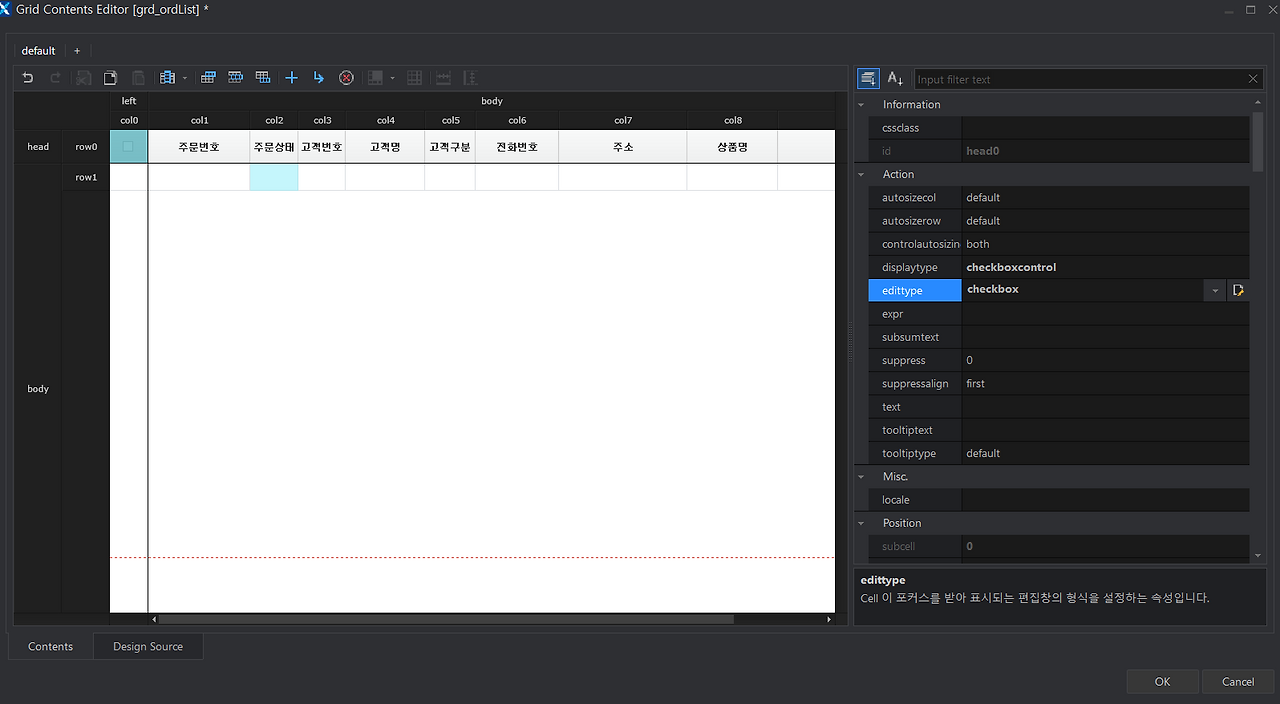1280x704 pixels.
Task: Toggle the checkbox in the head row cell
Action: tap(129, 146)
